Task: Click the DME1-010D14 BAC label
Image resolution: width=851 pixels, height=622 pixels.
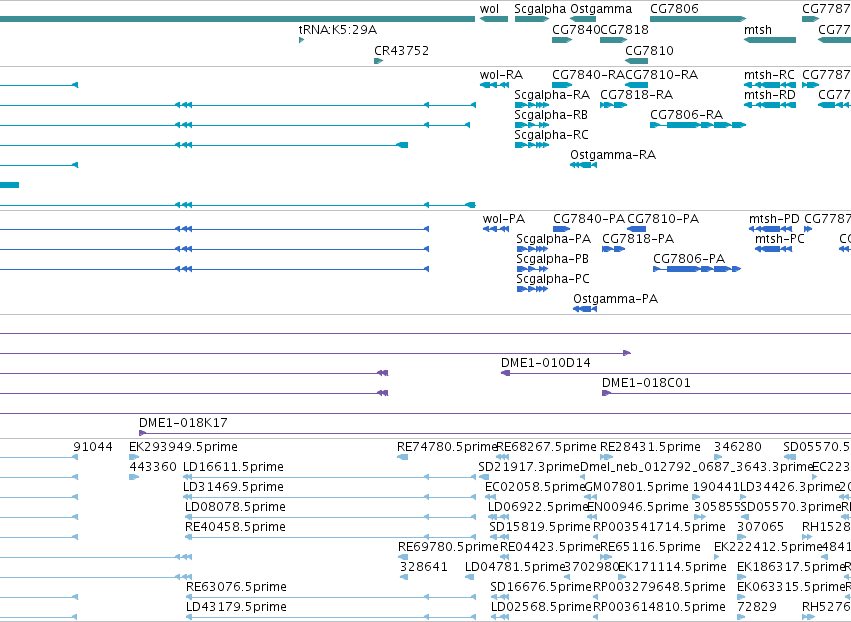Action: click(x=545, y=363)
